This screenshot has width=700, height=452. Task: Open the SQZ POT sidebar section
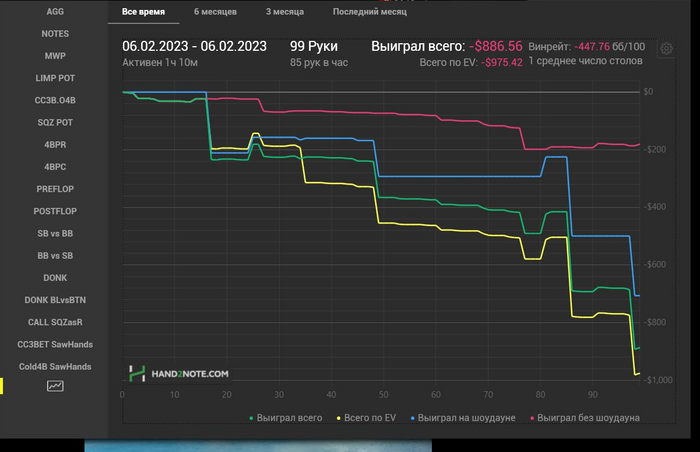(x=55, y=122)
